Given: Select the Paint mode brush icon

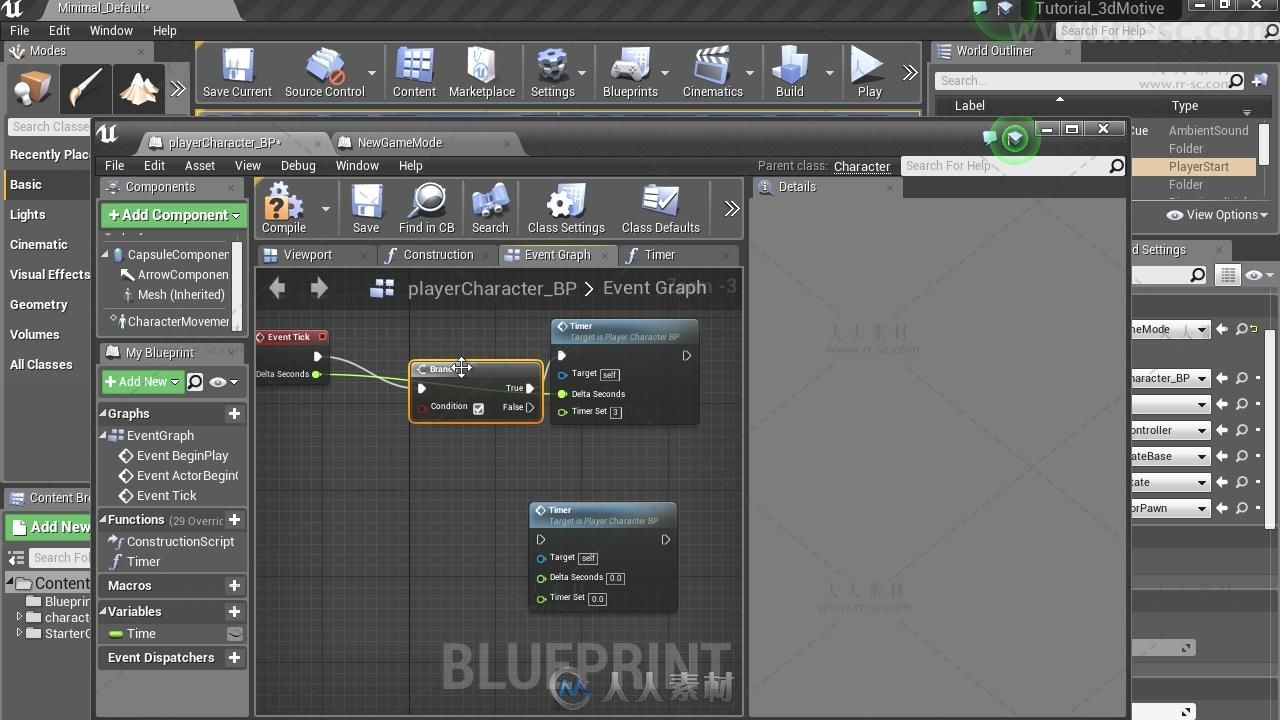Looking at the screenshot, I should 86,90.
